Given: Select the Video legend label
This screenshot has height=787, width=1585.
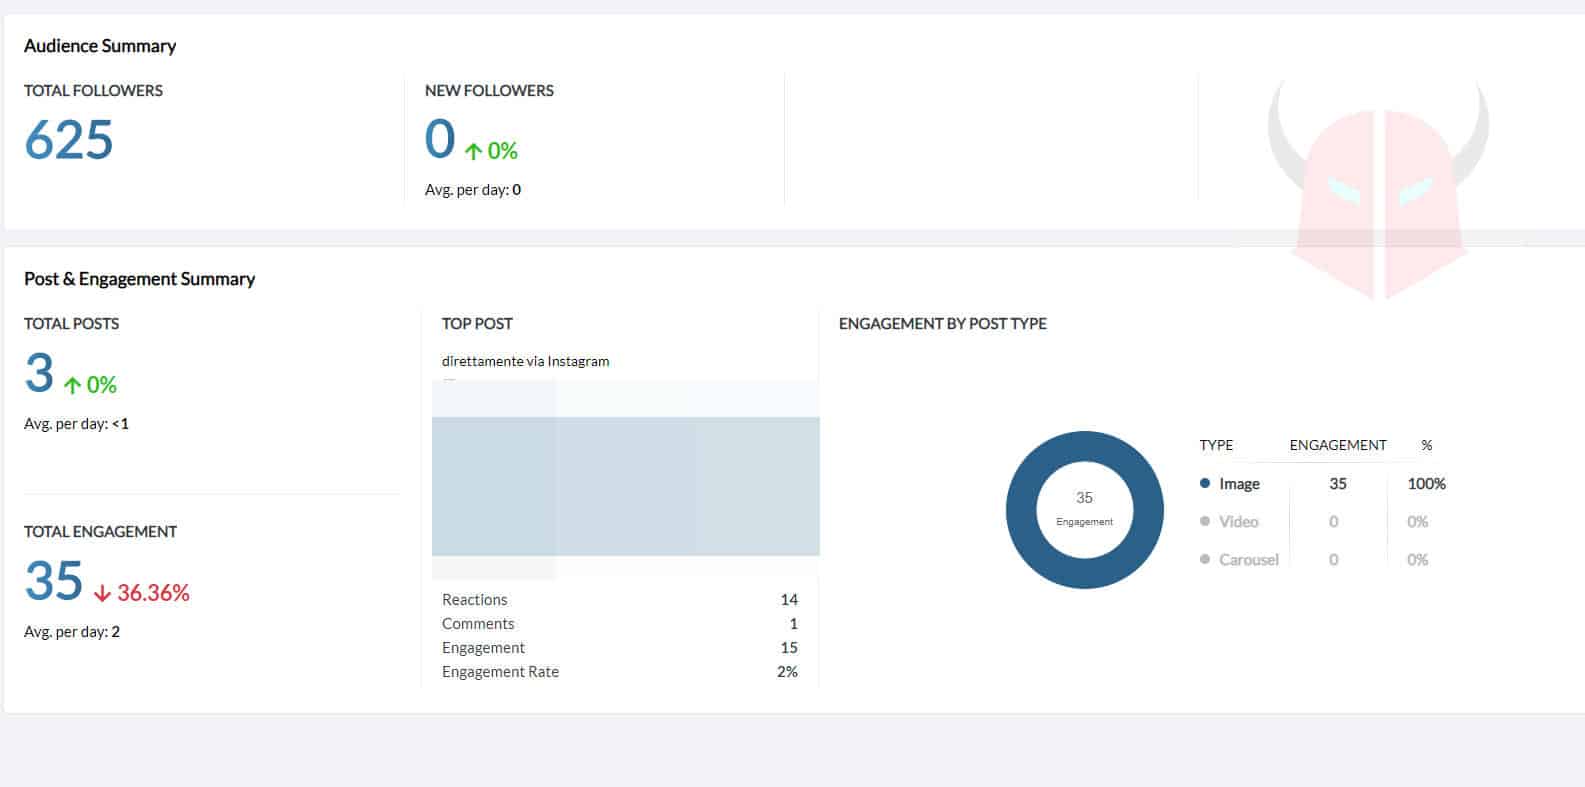Looking at the screenshot, I should (x=1238, y=522).
